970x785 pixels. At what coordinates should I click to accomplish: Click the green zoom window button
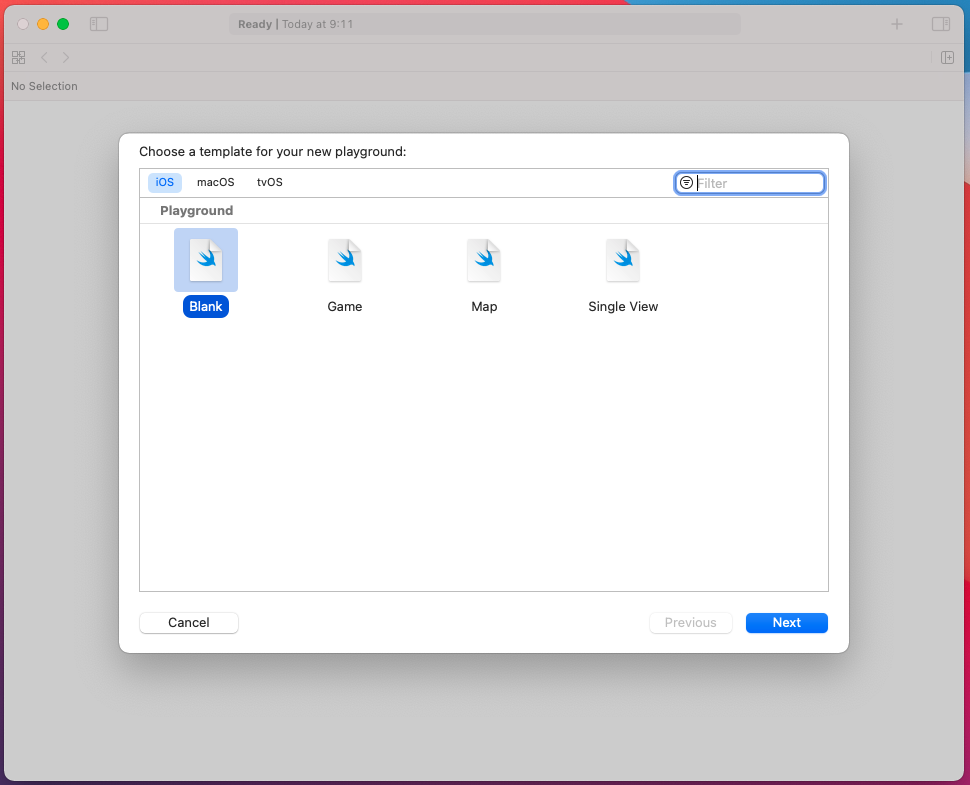(63, 24)
